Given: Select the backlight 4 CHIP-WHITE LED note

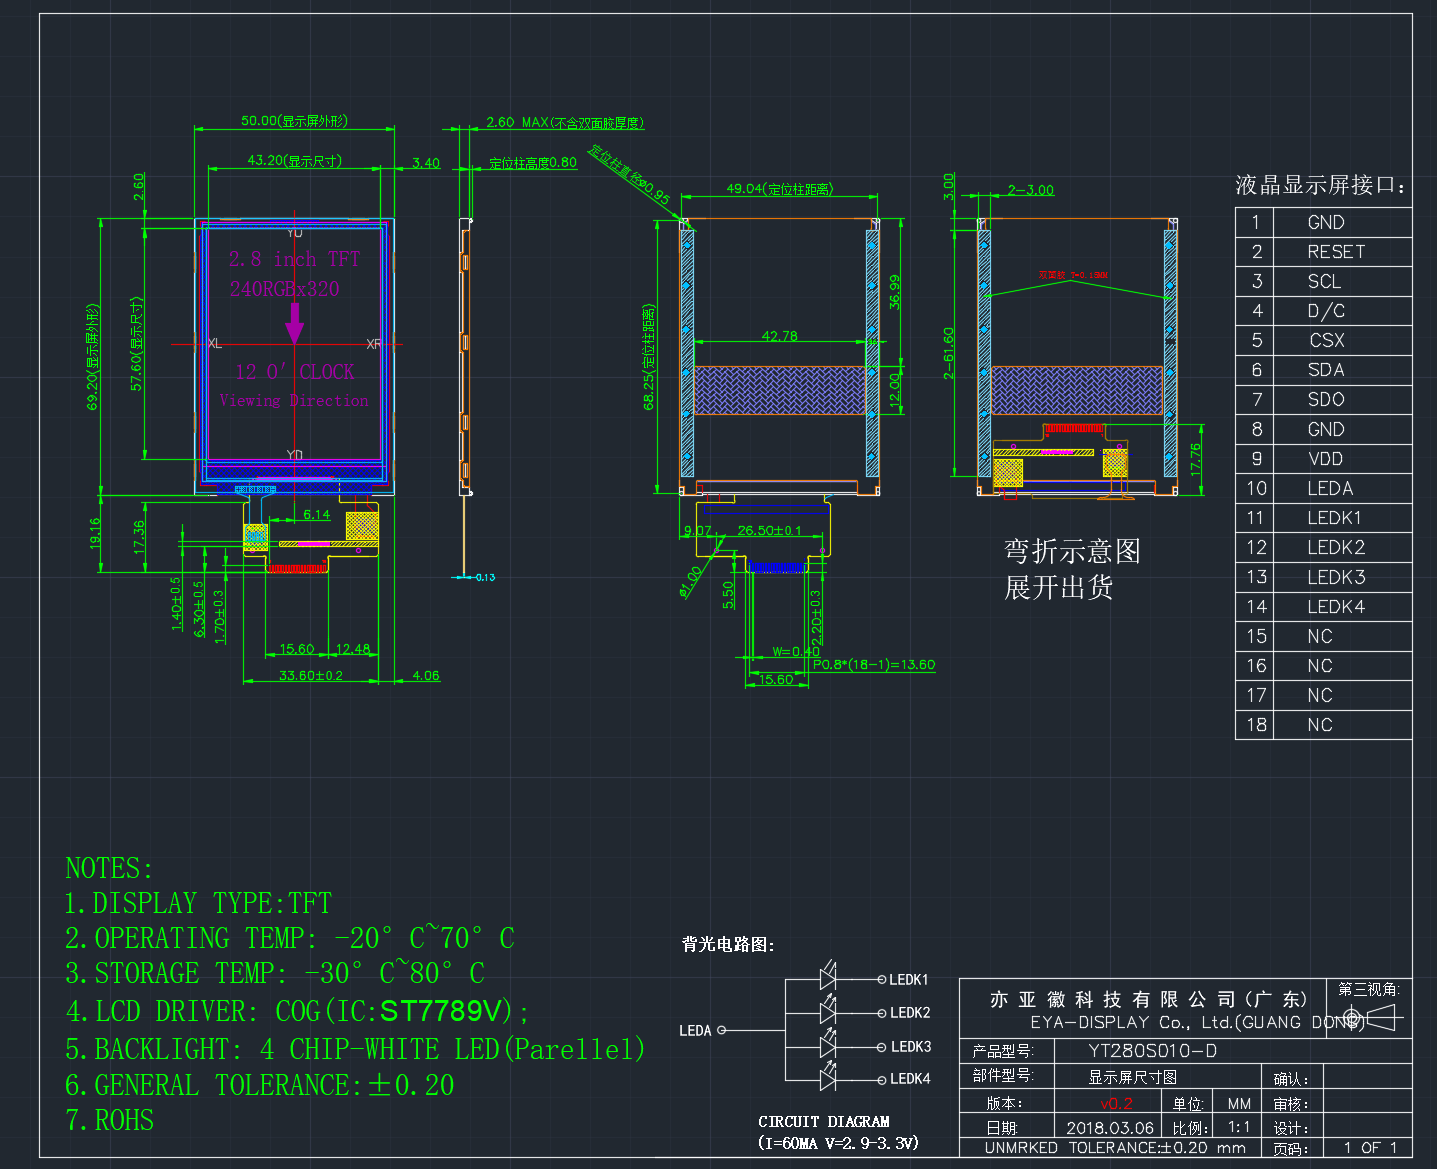Looking at the screenshot, I should coord(355,1049).
